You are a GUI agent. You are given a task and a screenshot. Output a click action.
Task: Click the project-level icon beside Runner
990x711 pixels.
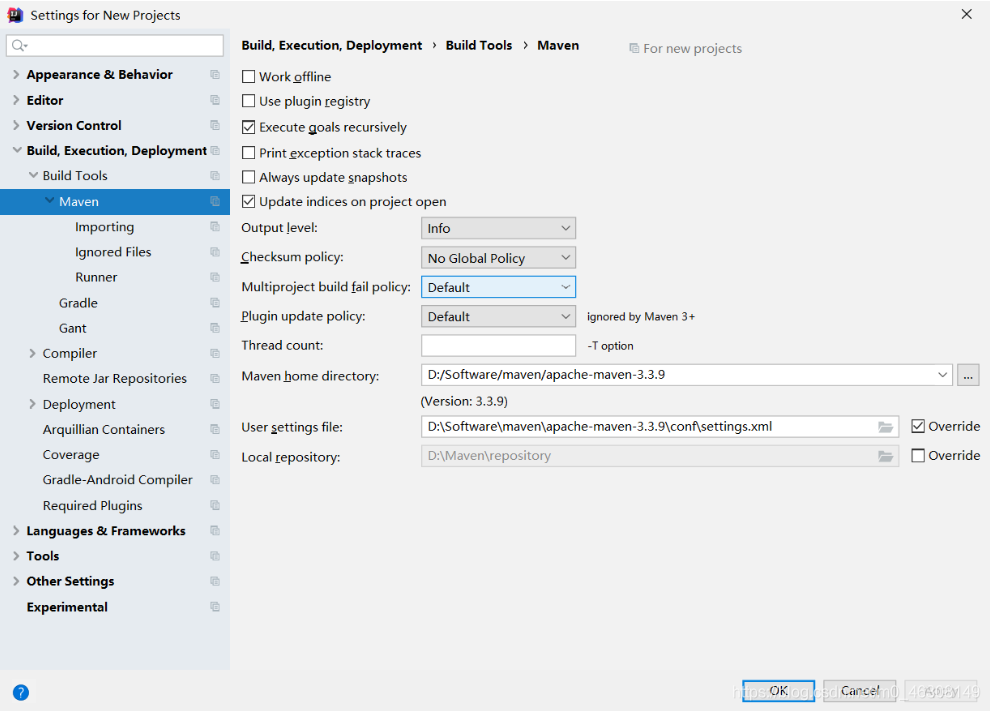coord(215,277)
